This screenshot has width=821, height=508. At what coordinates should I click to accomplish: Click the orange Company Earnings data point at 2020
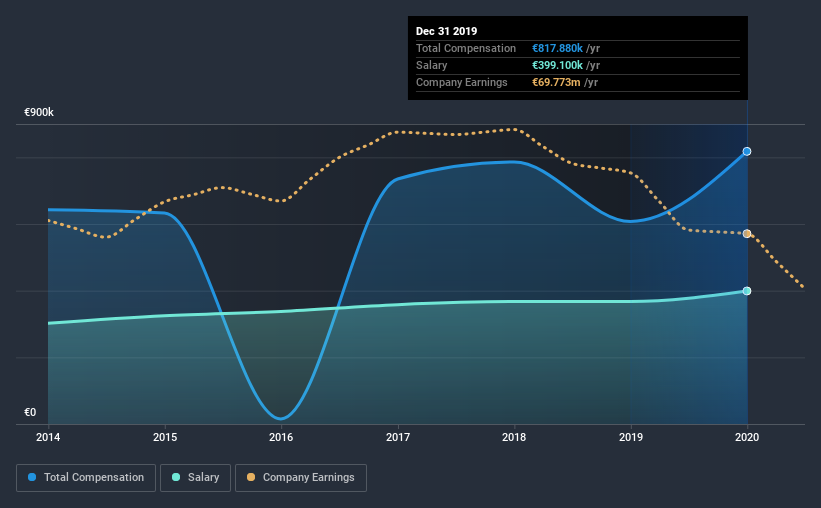pos(747,234)
